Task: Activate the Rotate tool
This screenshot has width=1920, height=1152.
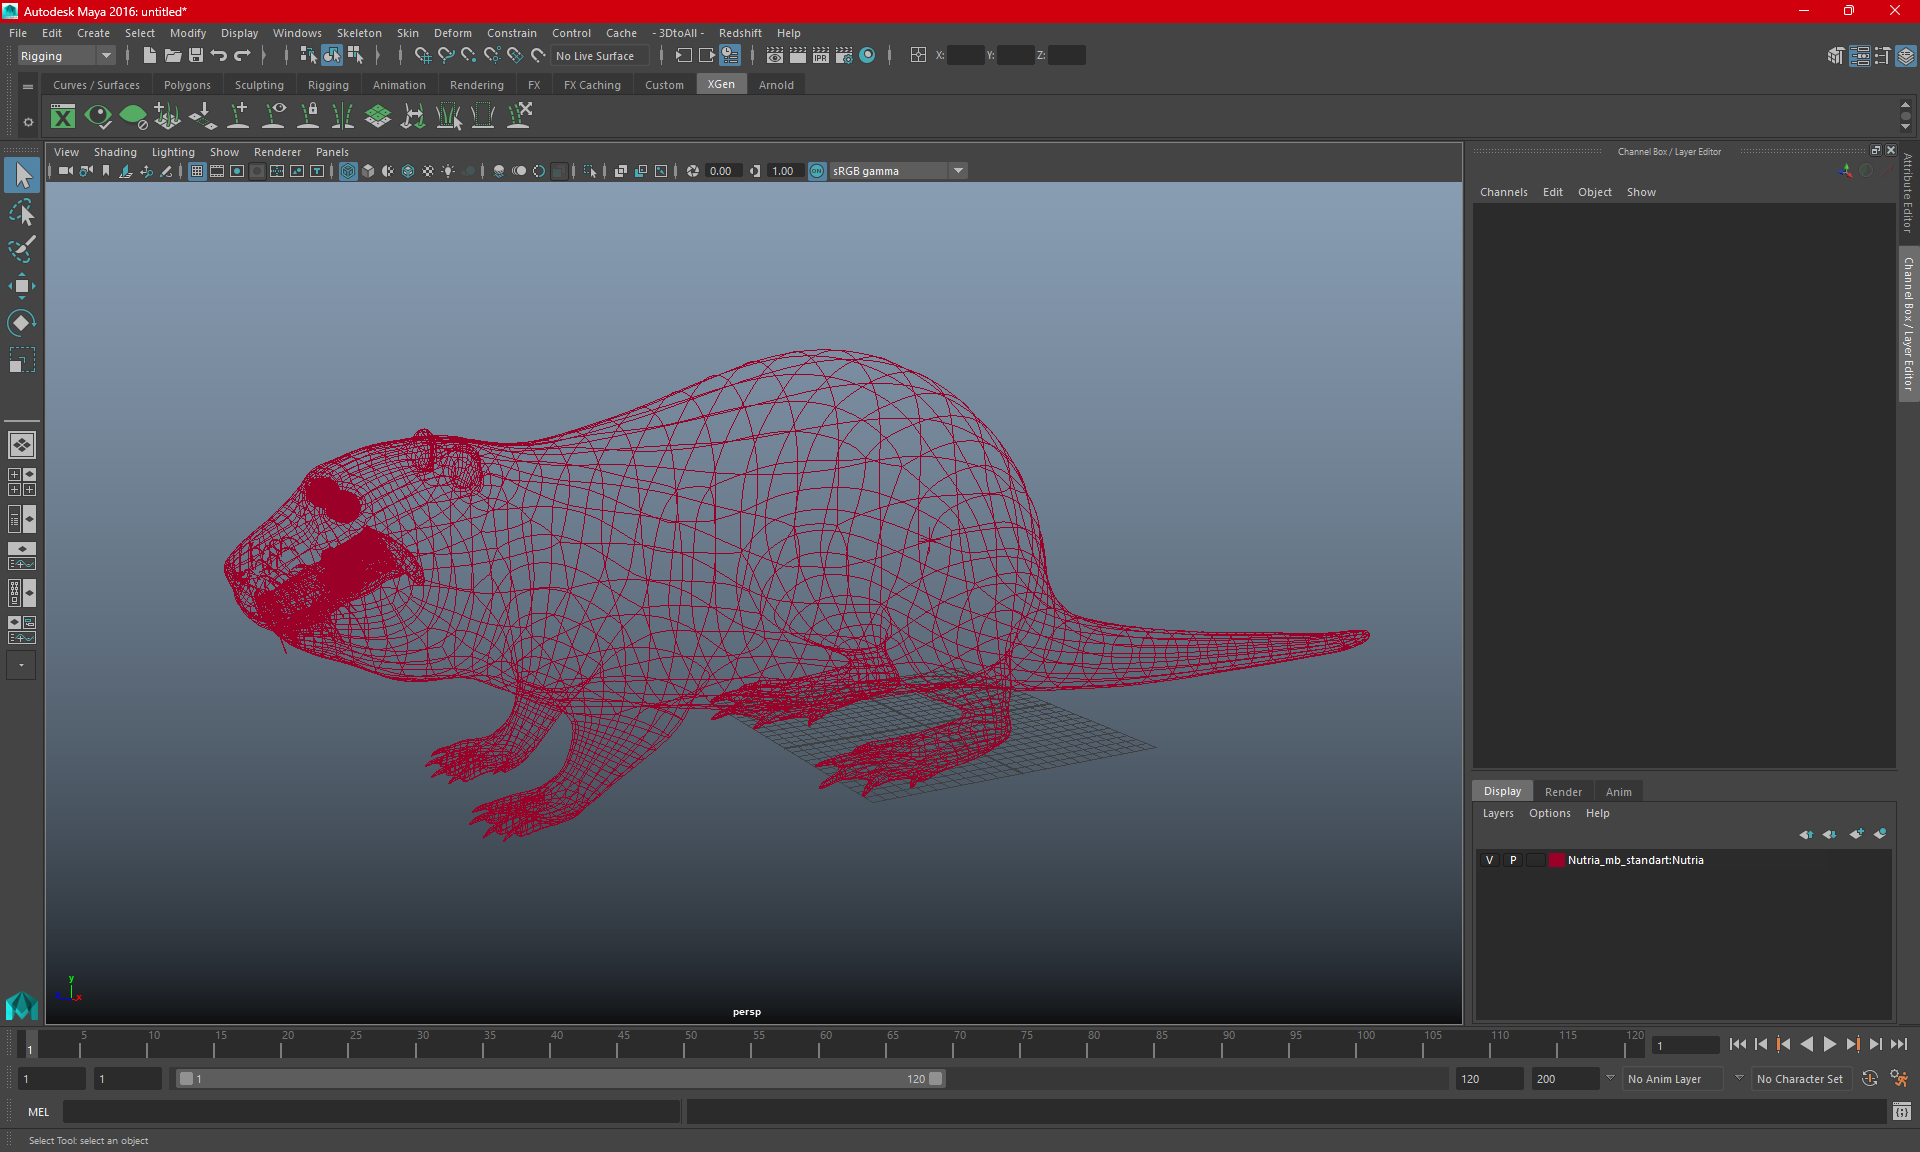Action: point(22,323)
